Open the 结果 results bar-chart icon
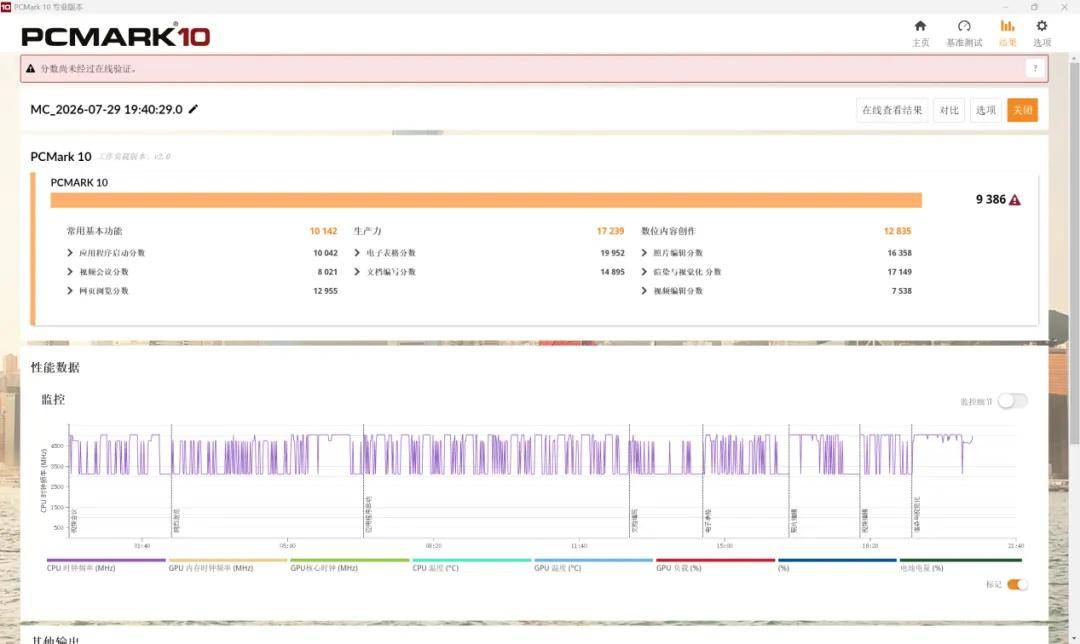 [1007, 26]
